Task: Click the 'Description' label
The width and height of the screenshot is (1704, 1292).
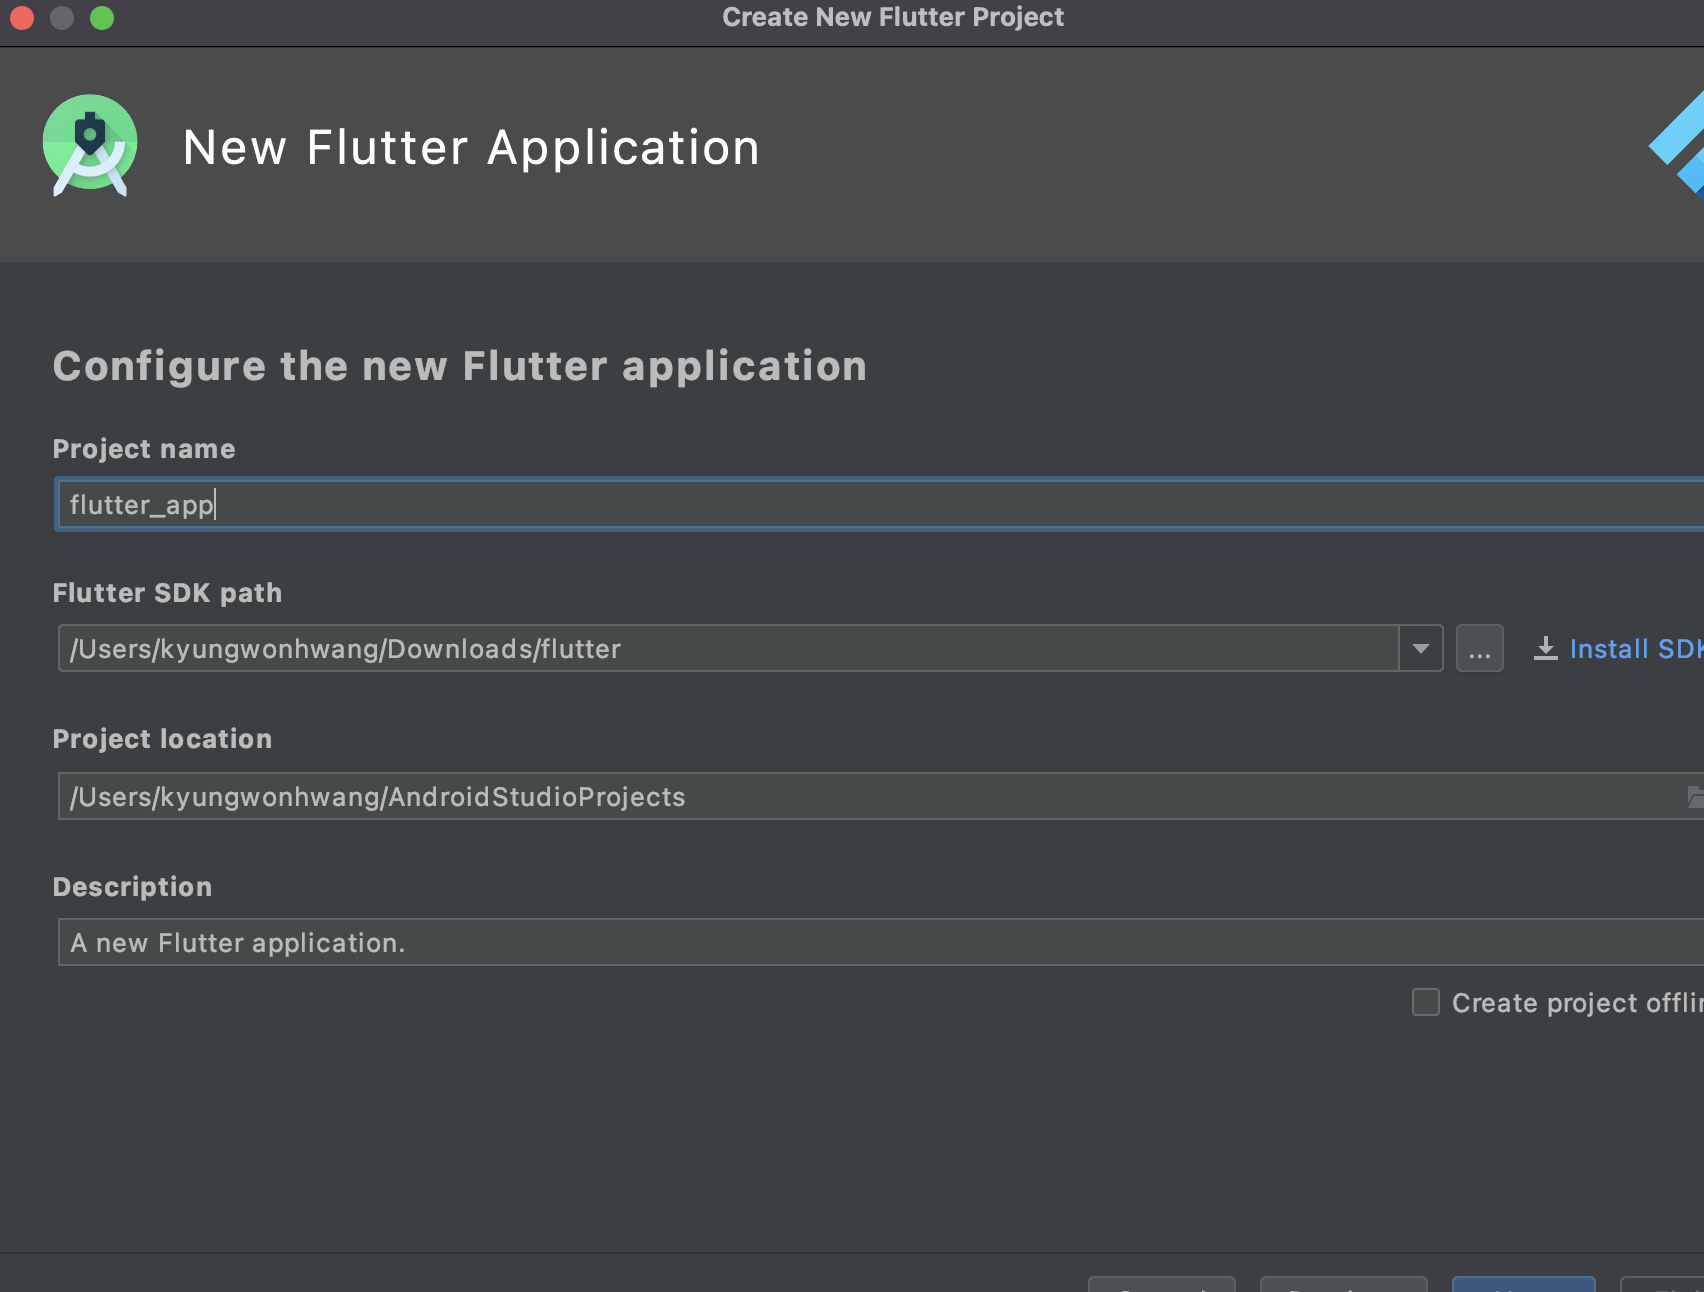Action: (132, 887)
